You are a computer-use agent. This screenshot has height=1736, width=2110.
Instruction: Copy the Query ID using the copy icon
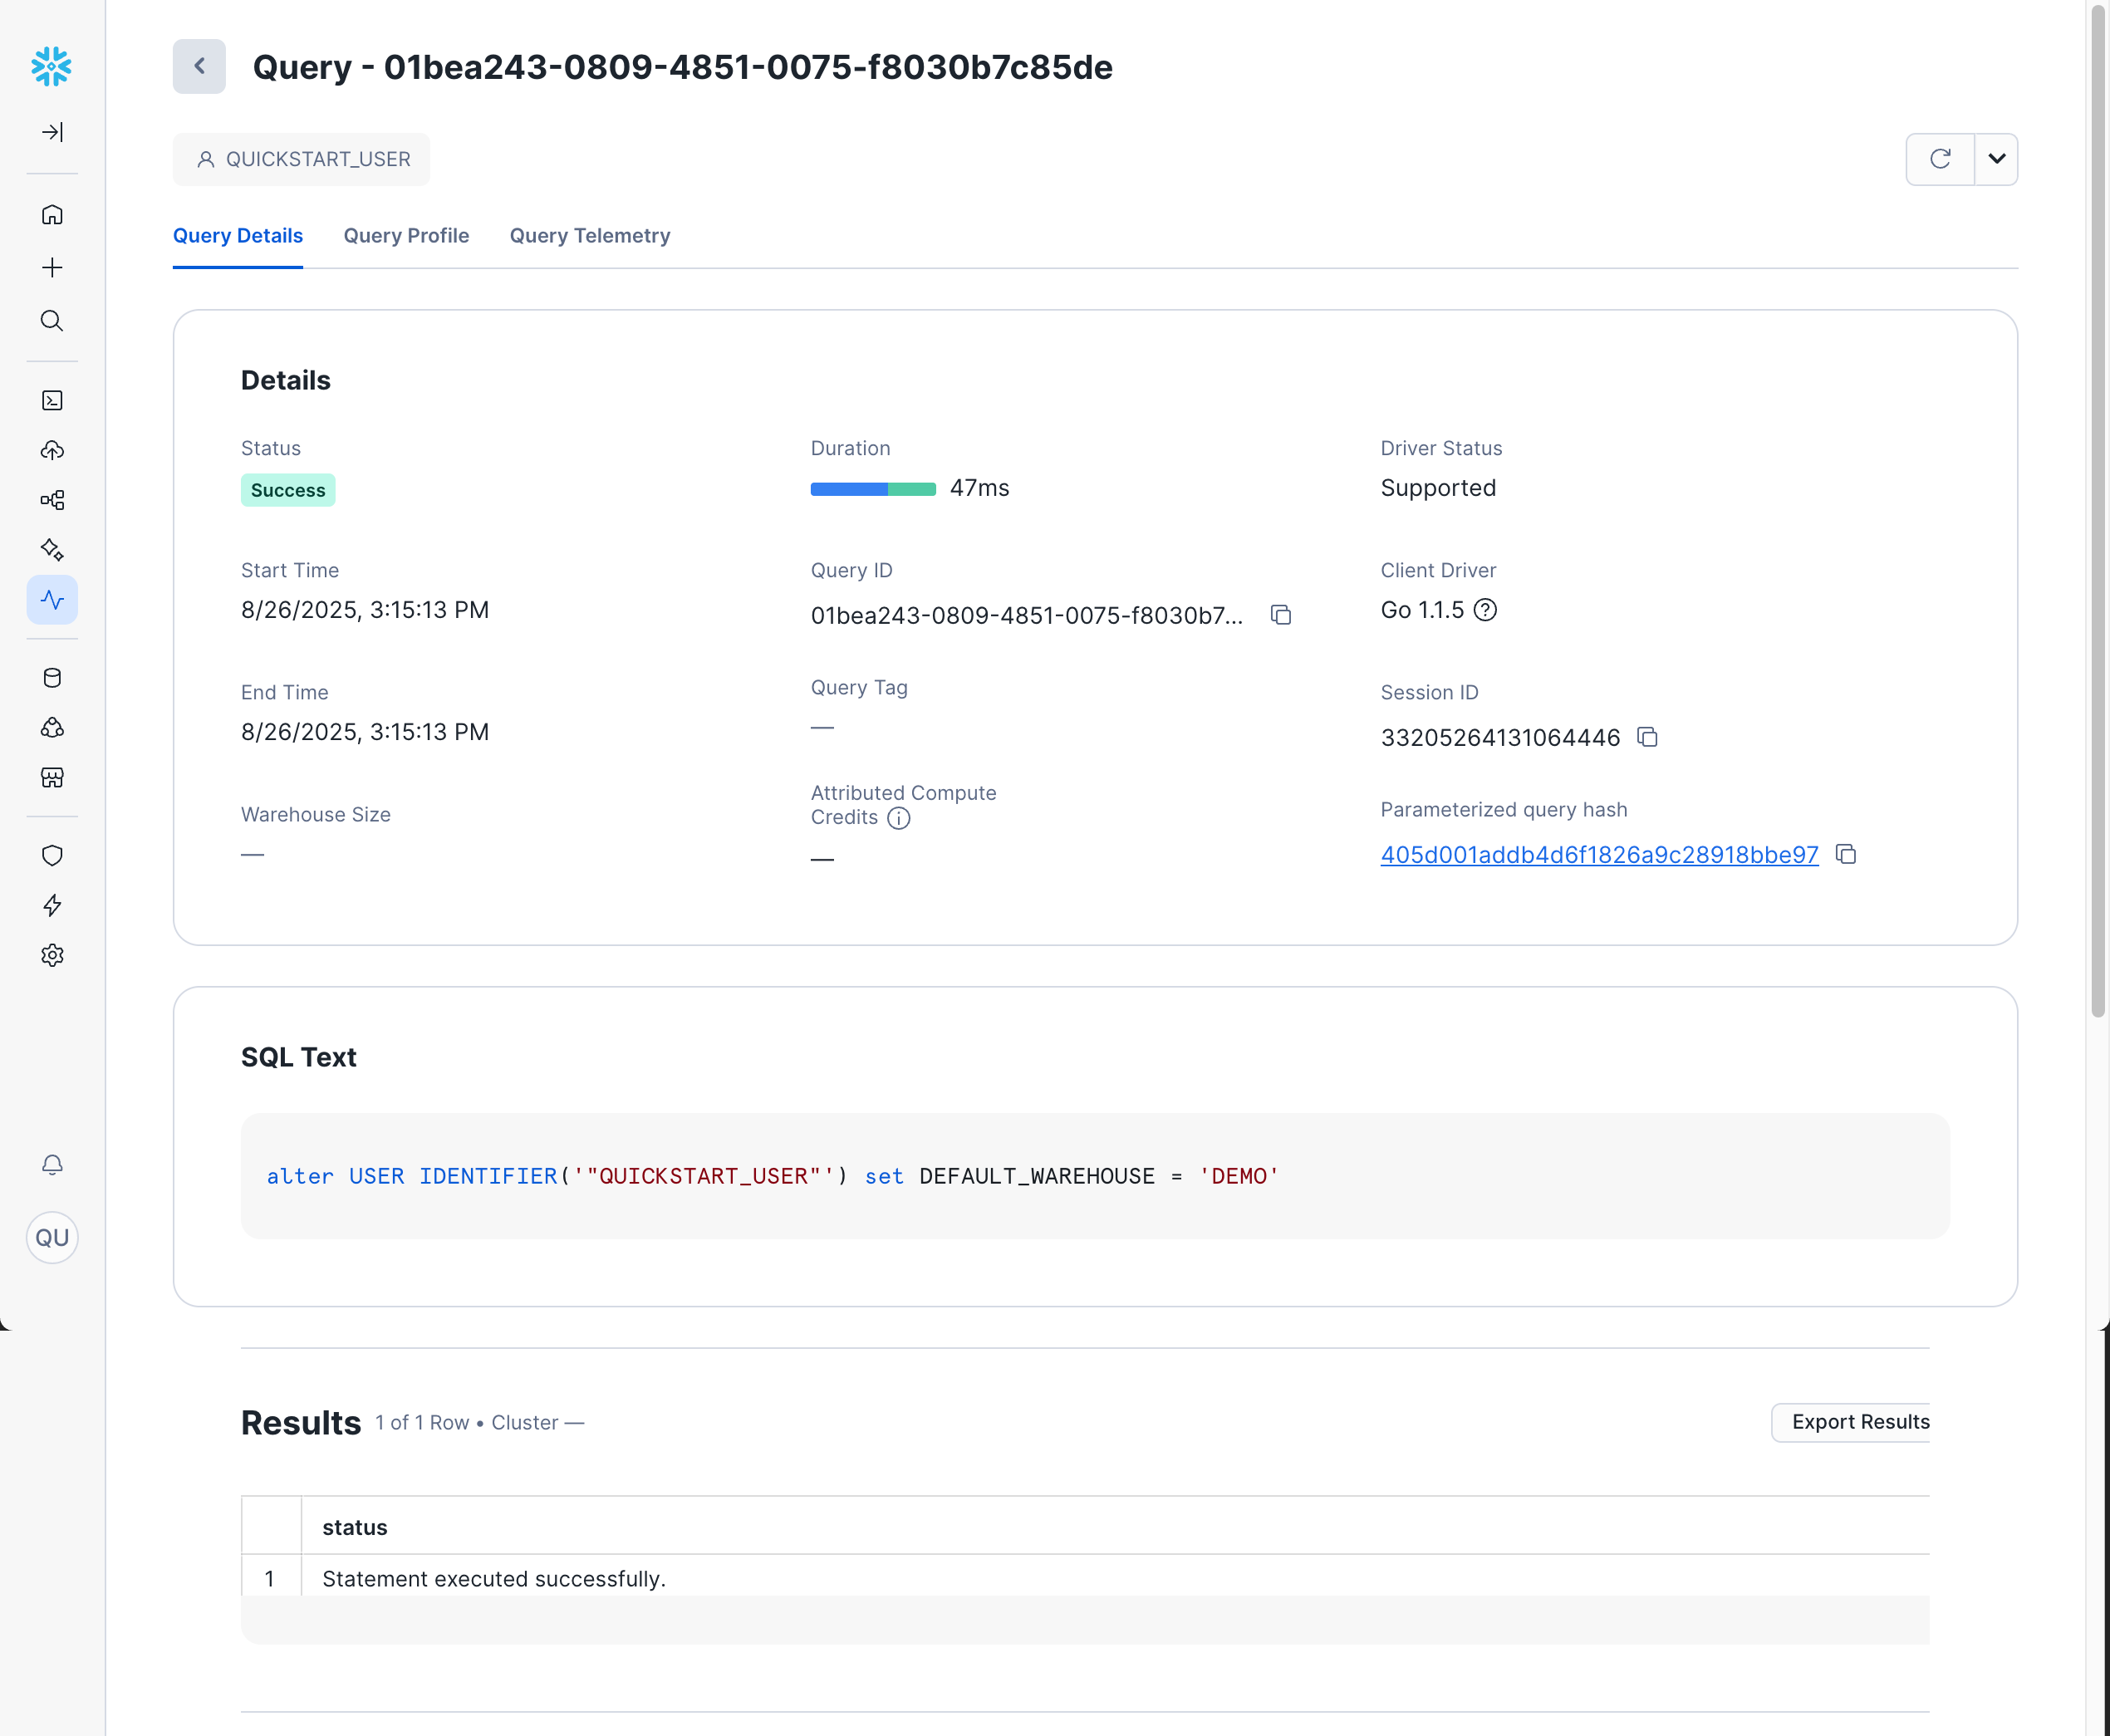pyautogui.click(x=1281, y=615)
